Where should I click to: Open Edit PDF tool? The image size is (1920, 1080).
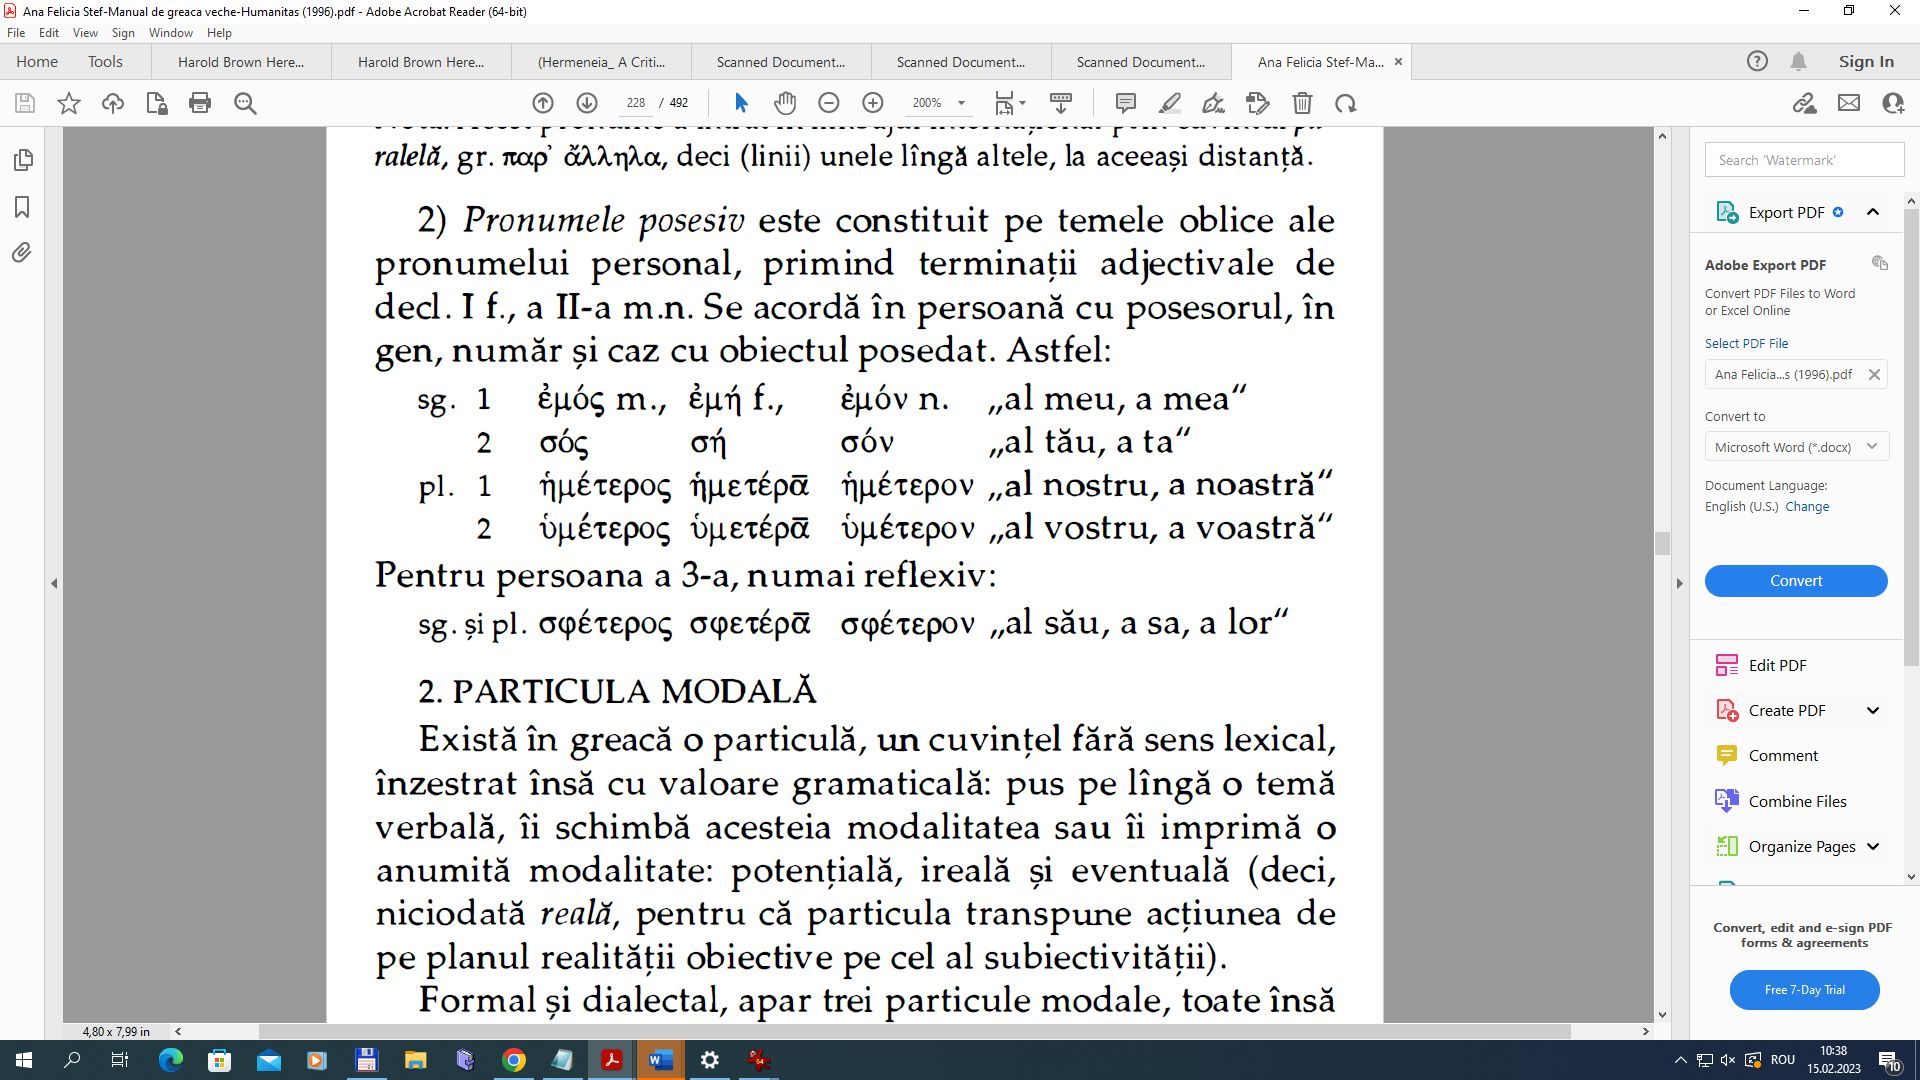pyautogui.click(x=1777, y=666)
